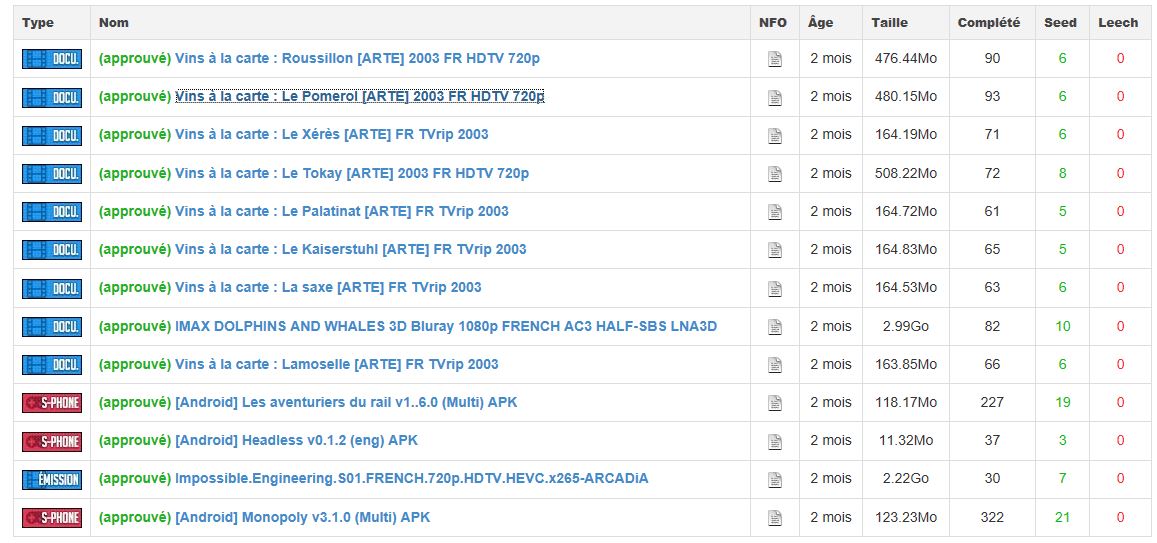
Task: Open Impossible.Engineering.S01 torrent link
Action: point(411,478)
